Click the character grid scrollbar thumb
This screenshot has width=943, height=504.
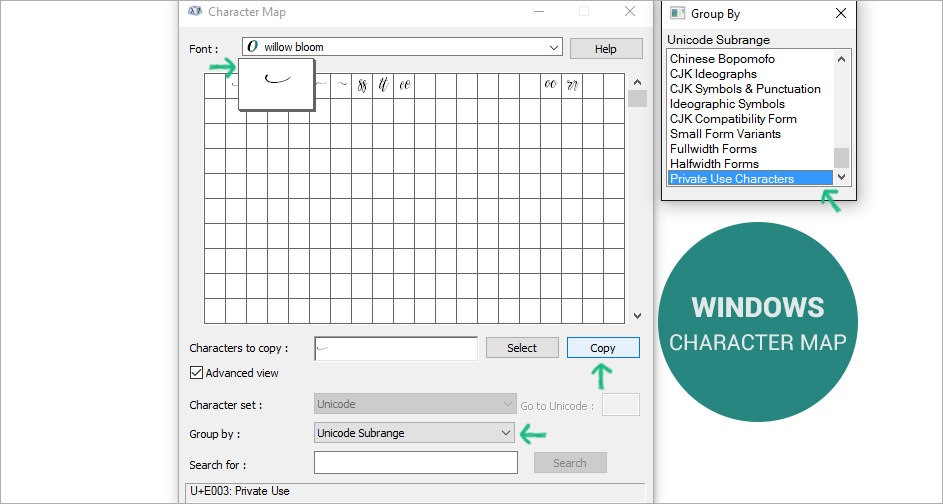(x=637, y=99)
